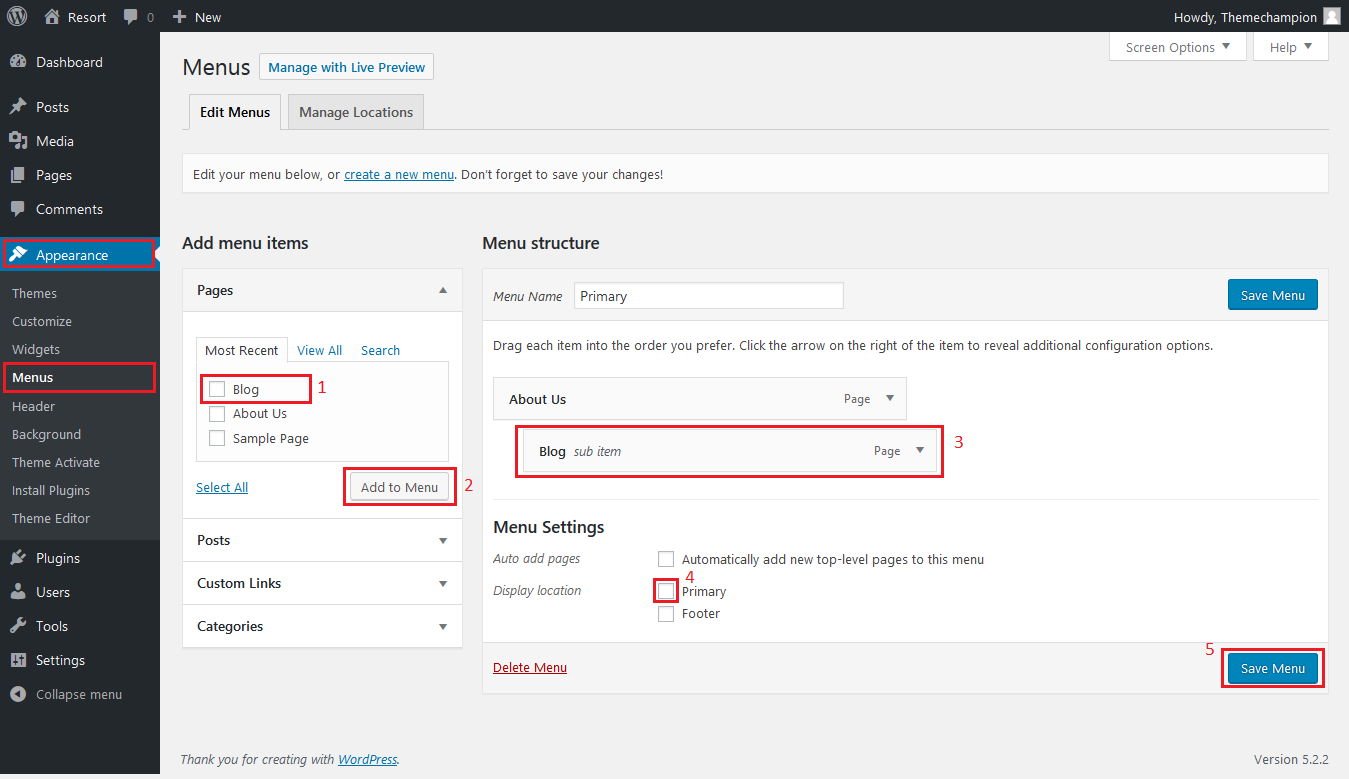Tick the Footer display location checkbox
Image resolution: width=1349 pixels, height=779 pixels.
[666, 614]
